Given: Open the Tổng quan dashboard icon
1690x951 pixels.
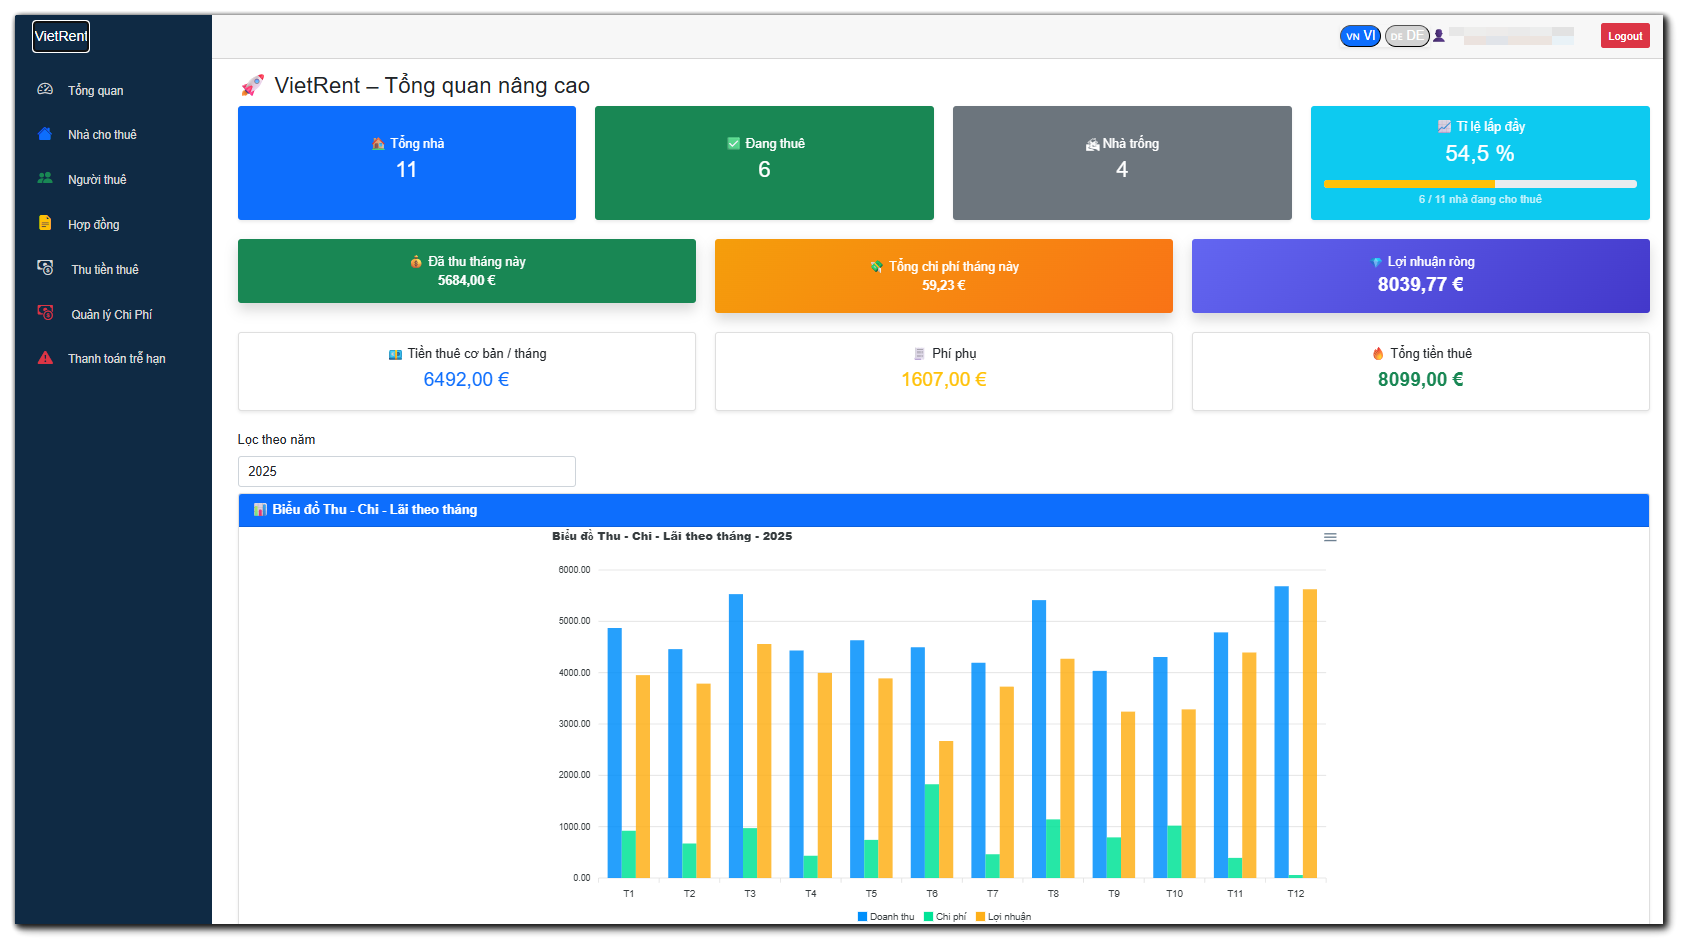Looking at the screenshot, I should pyautogui.click(x=44, y=89).
